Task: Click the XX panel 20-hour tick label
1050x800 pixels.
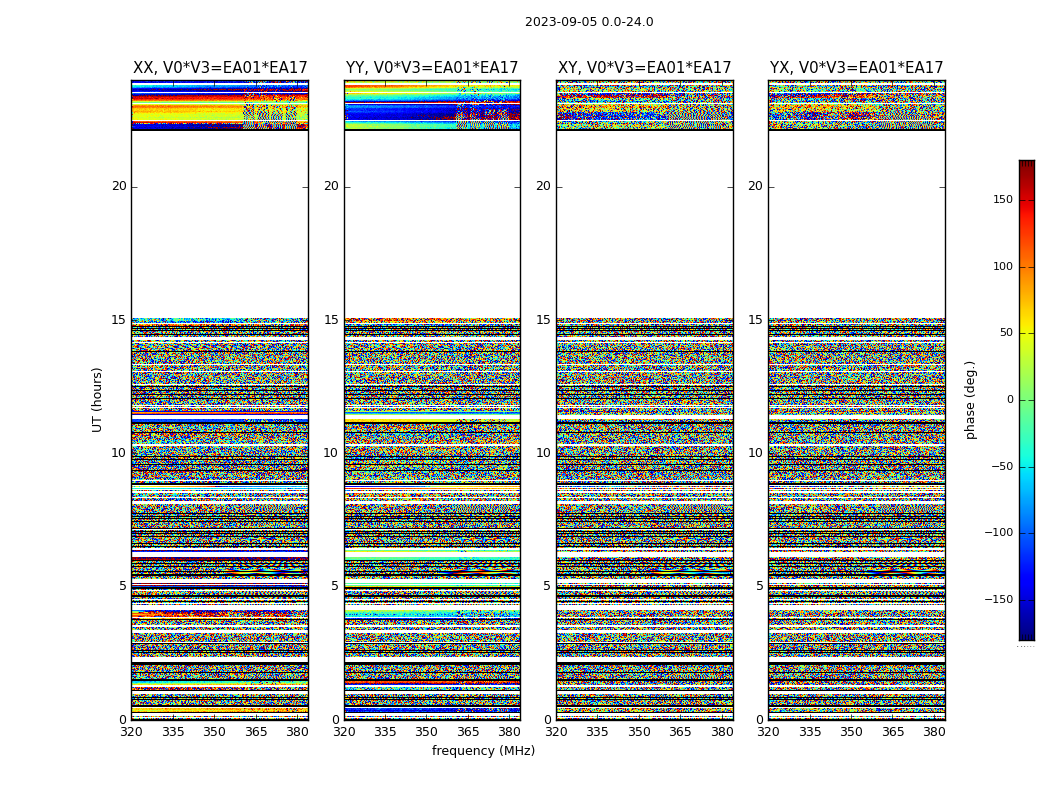Action: click(119, 186)
